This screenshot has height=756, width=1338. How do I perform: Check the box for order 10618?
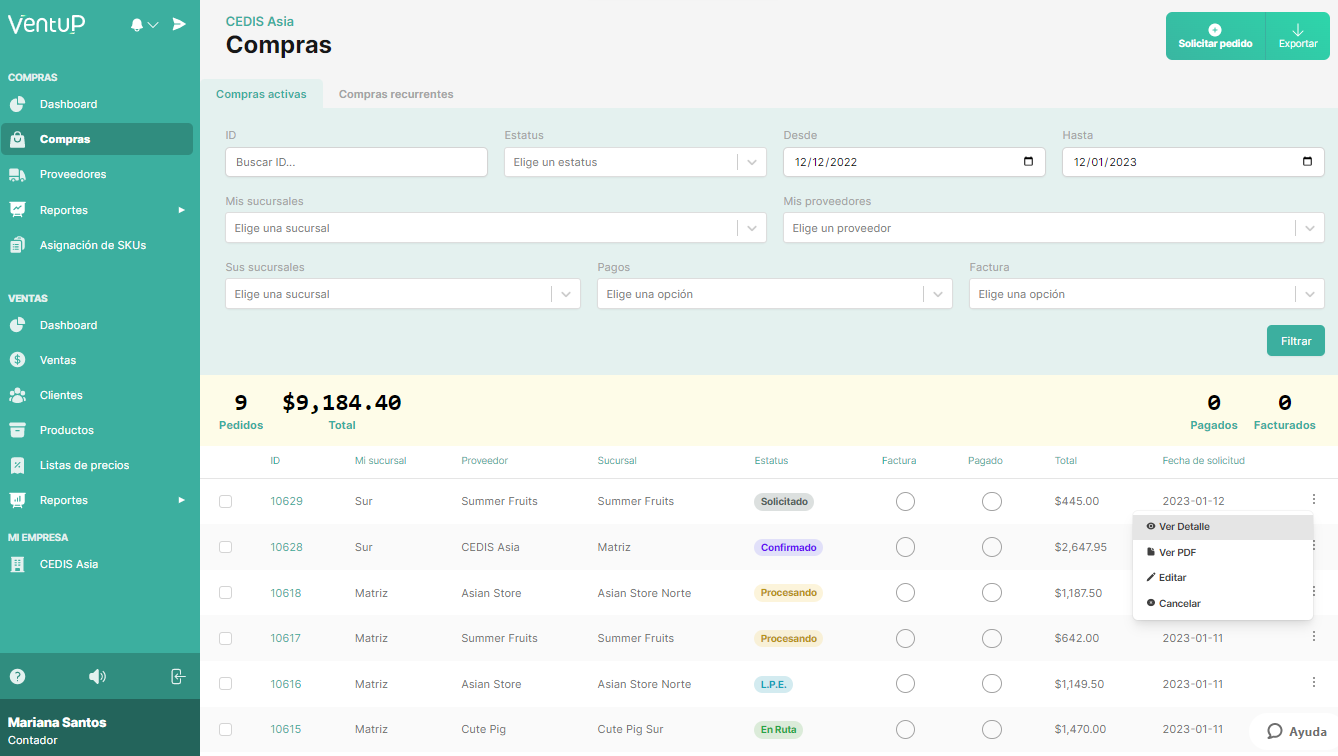point(225,593)
